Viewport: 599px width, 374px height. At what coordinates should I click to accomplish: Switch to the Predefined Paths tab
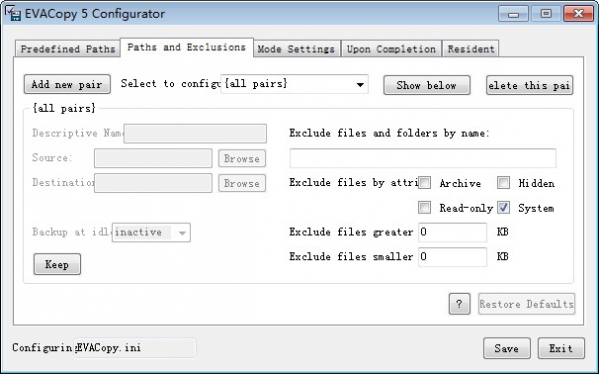[68, 49]
